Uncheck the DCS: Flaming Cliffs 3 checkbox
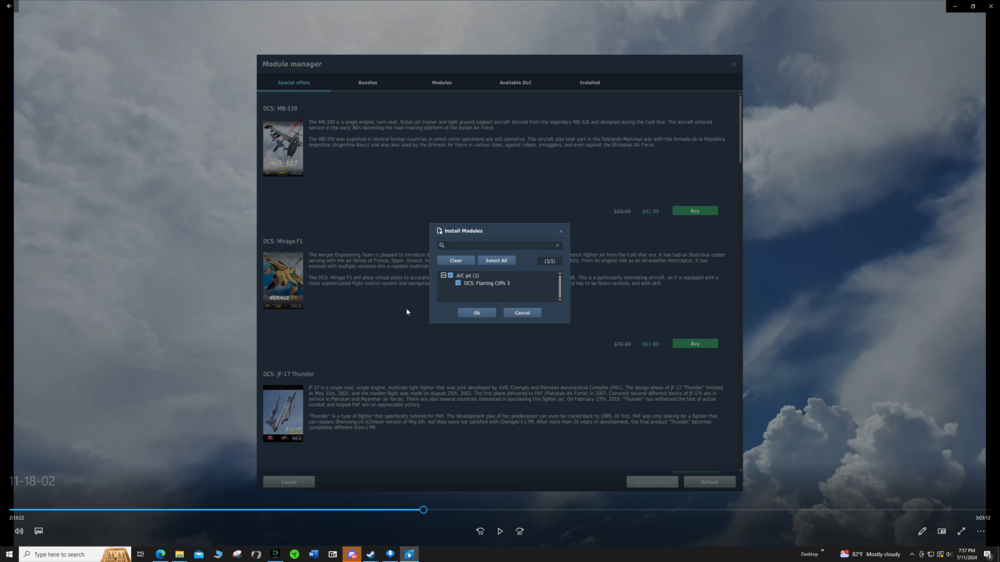This screenshot has width=1000, height=562. point(458,283)
